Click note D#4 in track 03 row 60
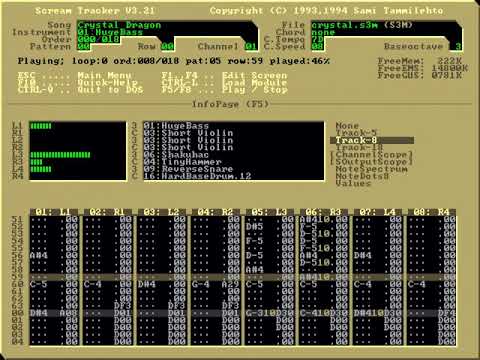Image resolution: width=480 pixels, height=360 pixels. [147, 284]
